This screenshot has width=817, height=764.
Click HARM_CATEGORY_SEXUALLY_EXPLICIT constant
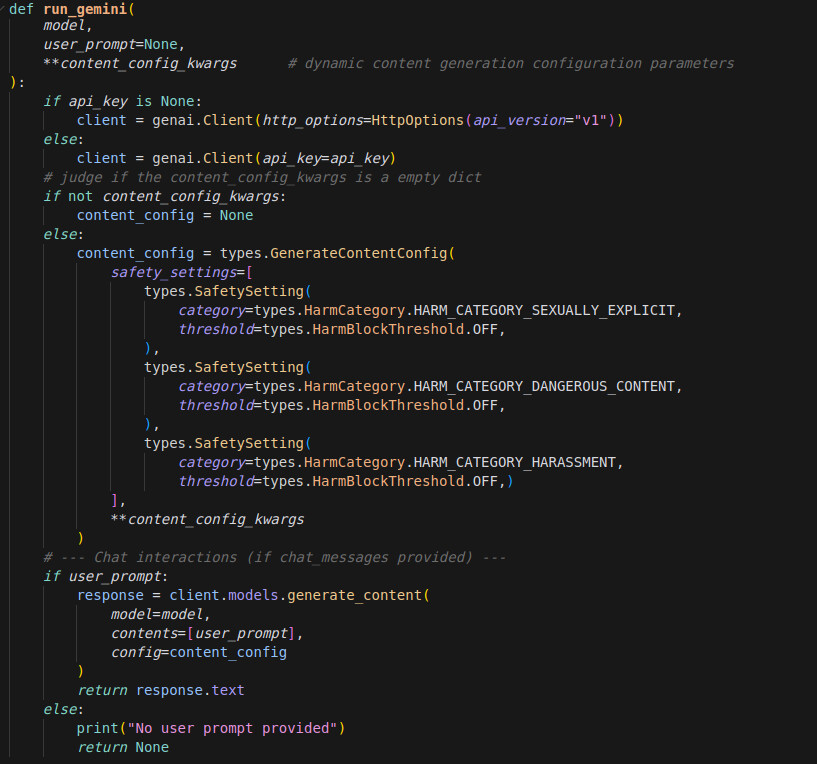544,311
